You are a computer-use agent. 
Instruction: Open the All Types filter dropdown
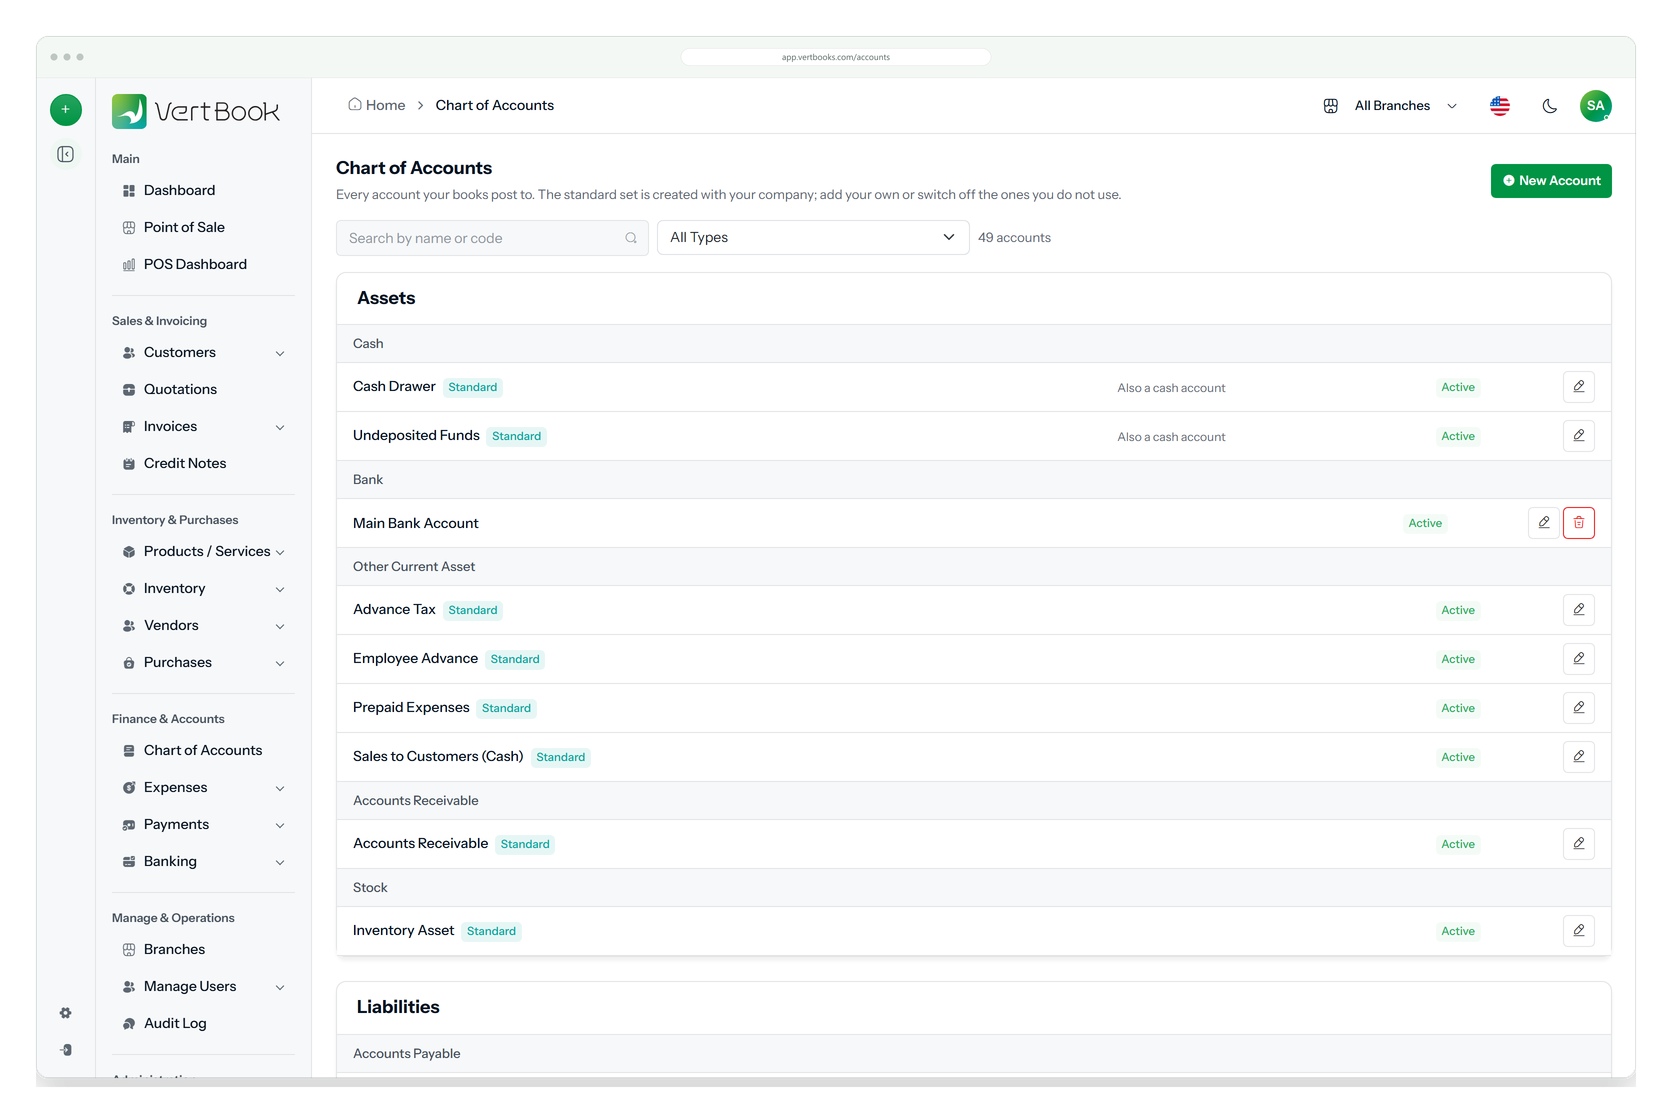click(813, 238)
